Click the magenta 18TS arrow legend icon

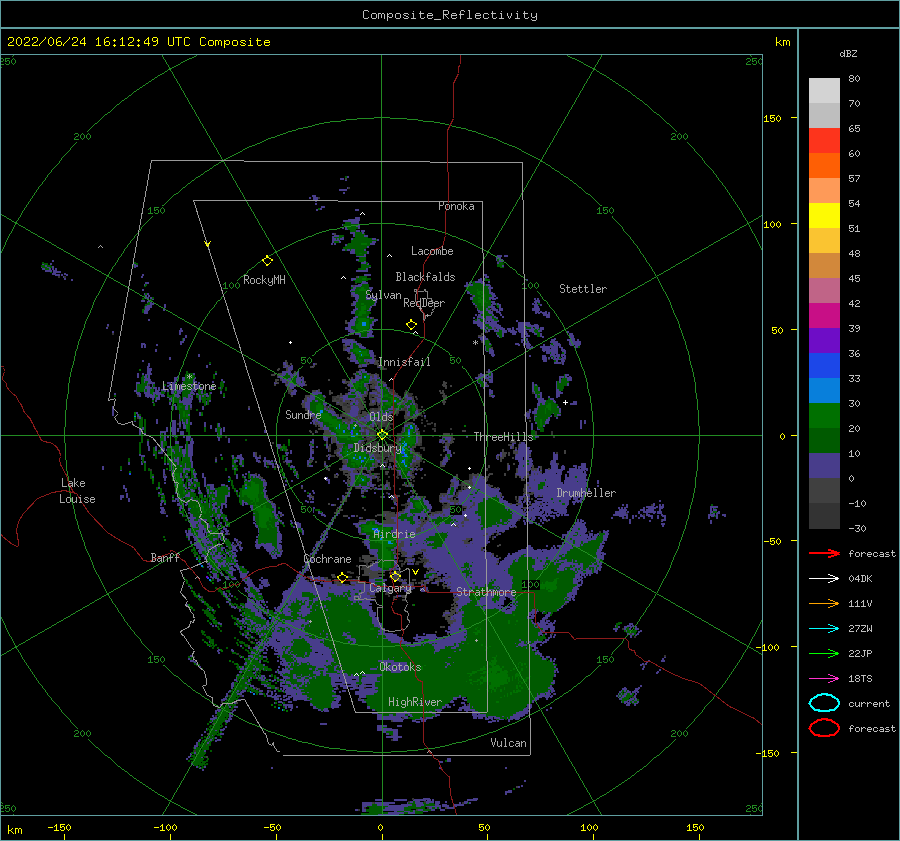824,679
